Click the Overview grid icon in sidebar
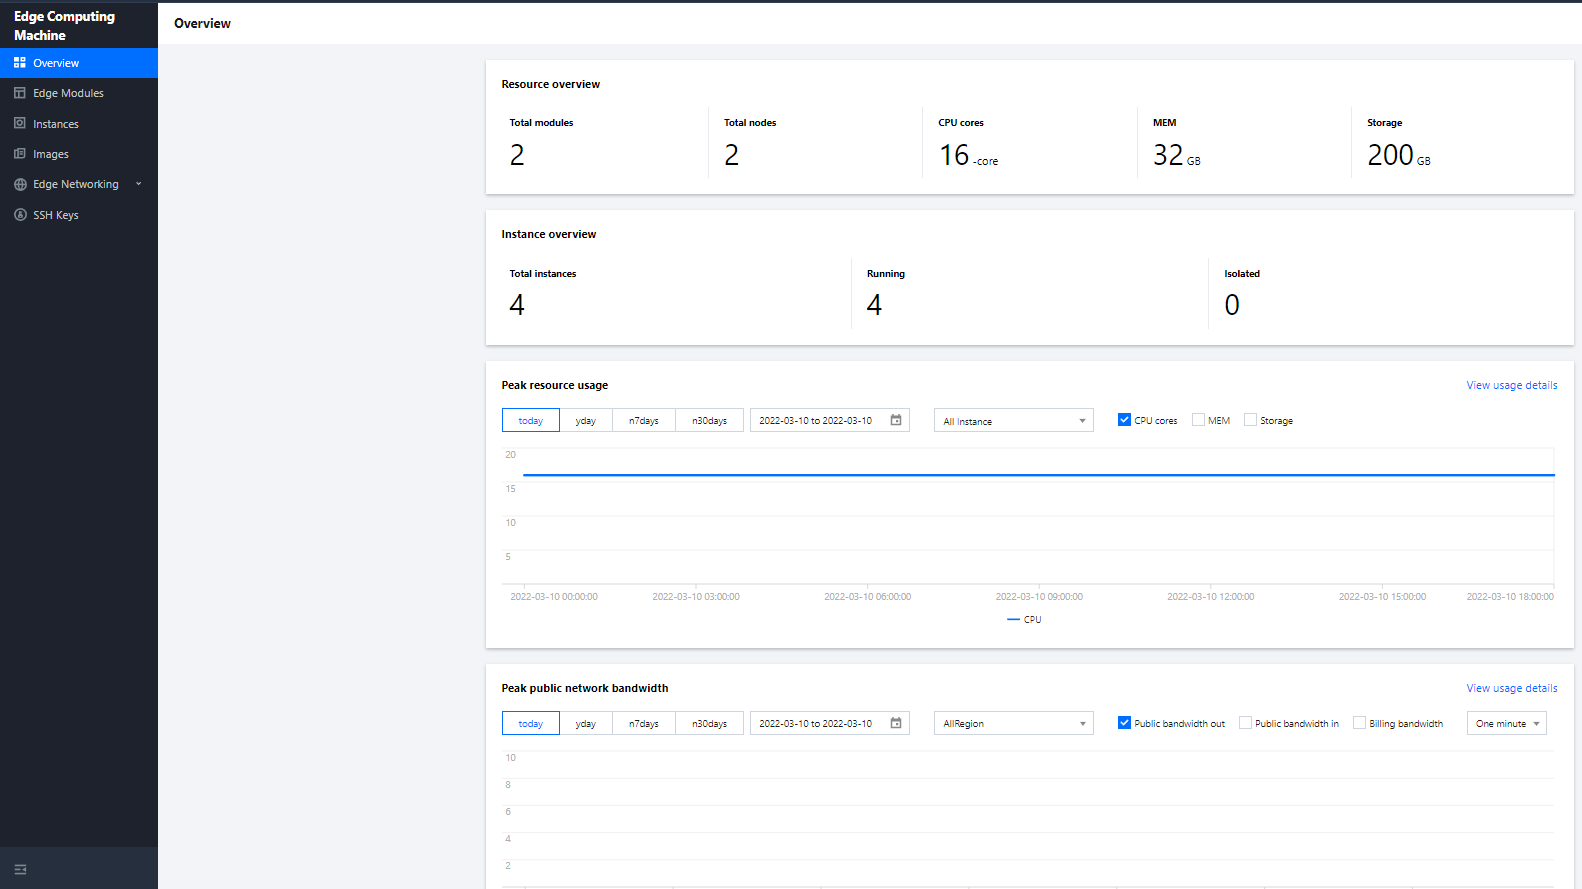 click(x=20, y=63)
